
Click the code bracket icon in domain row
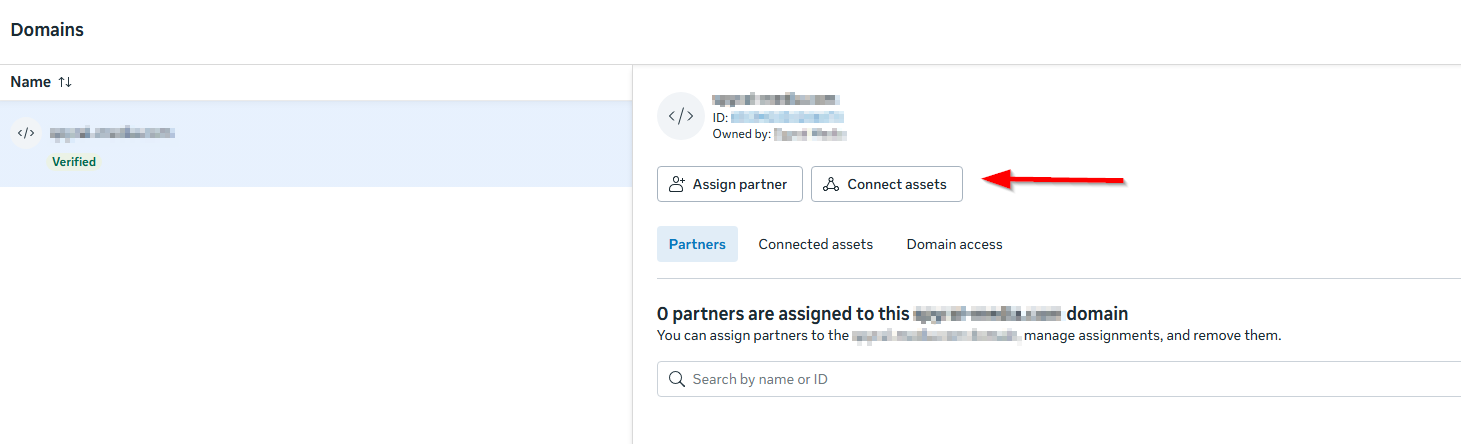pyautogui.click(x=26, y=133)
